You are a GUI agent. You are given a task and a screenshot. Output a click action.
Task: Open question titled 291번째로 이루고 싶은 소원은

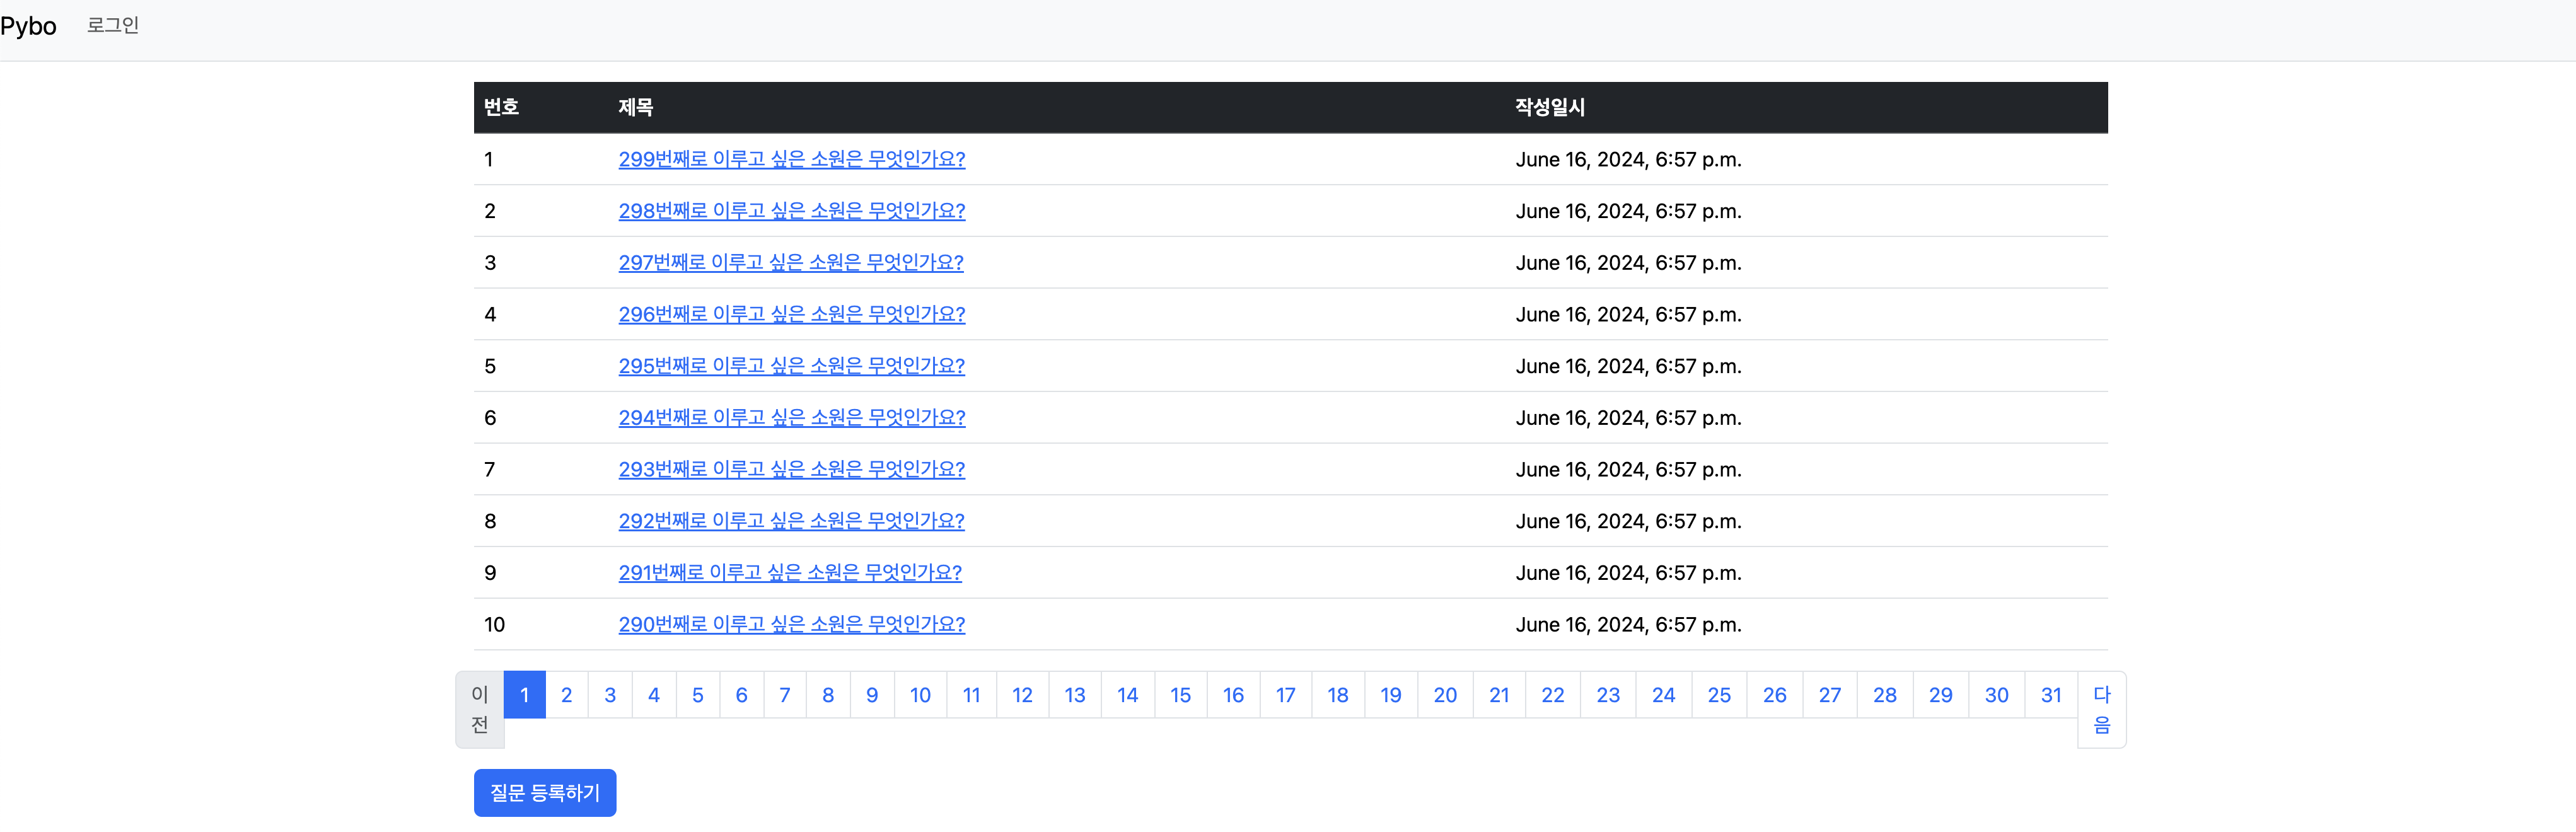(789, 572)
